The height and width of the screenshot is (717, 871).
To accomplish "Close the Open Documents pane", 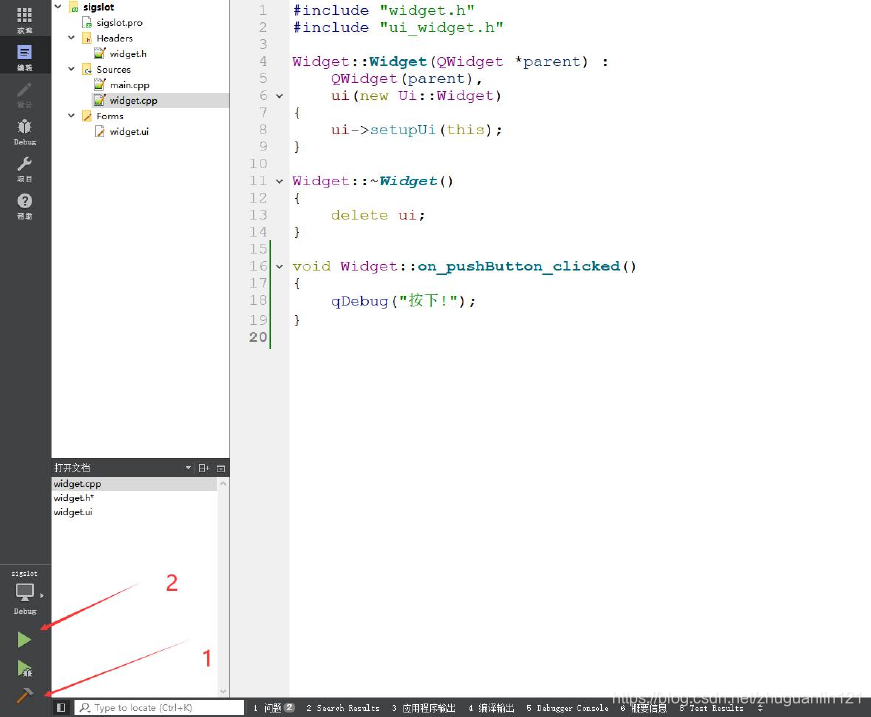I will [x=221, y=468].
